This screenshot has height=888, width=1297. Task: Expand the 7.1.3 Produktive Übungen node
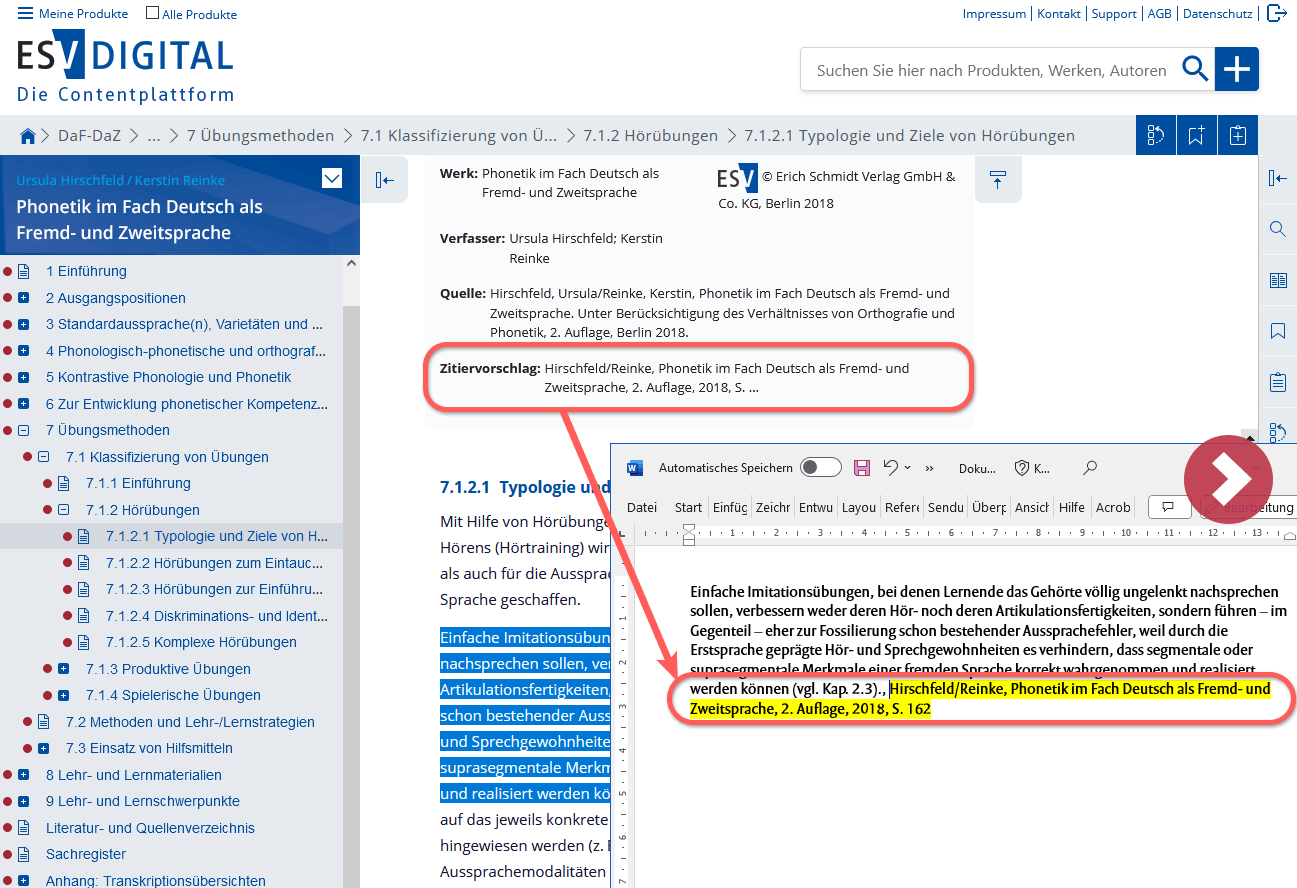(64, 669)
